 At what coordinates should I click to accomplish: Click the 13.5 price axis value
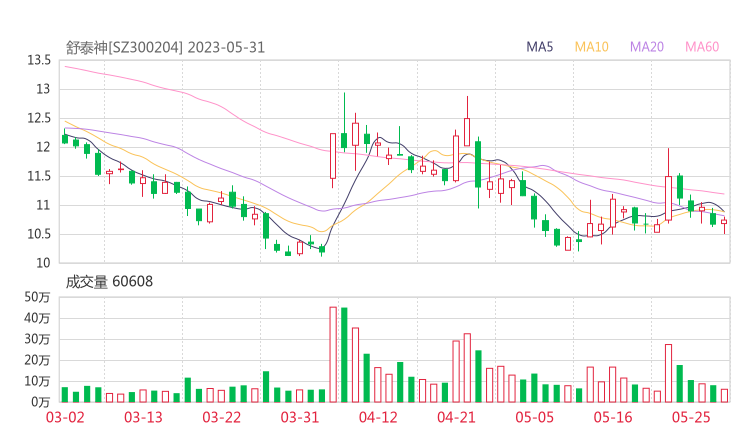pyautogui.click(x=39, y=60)
